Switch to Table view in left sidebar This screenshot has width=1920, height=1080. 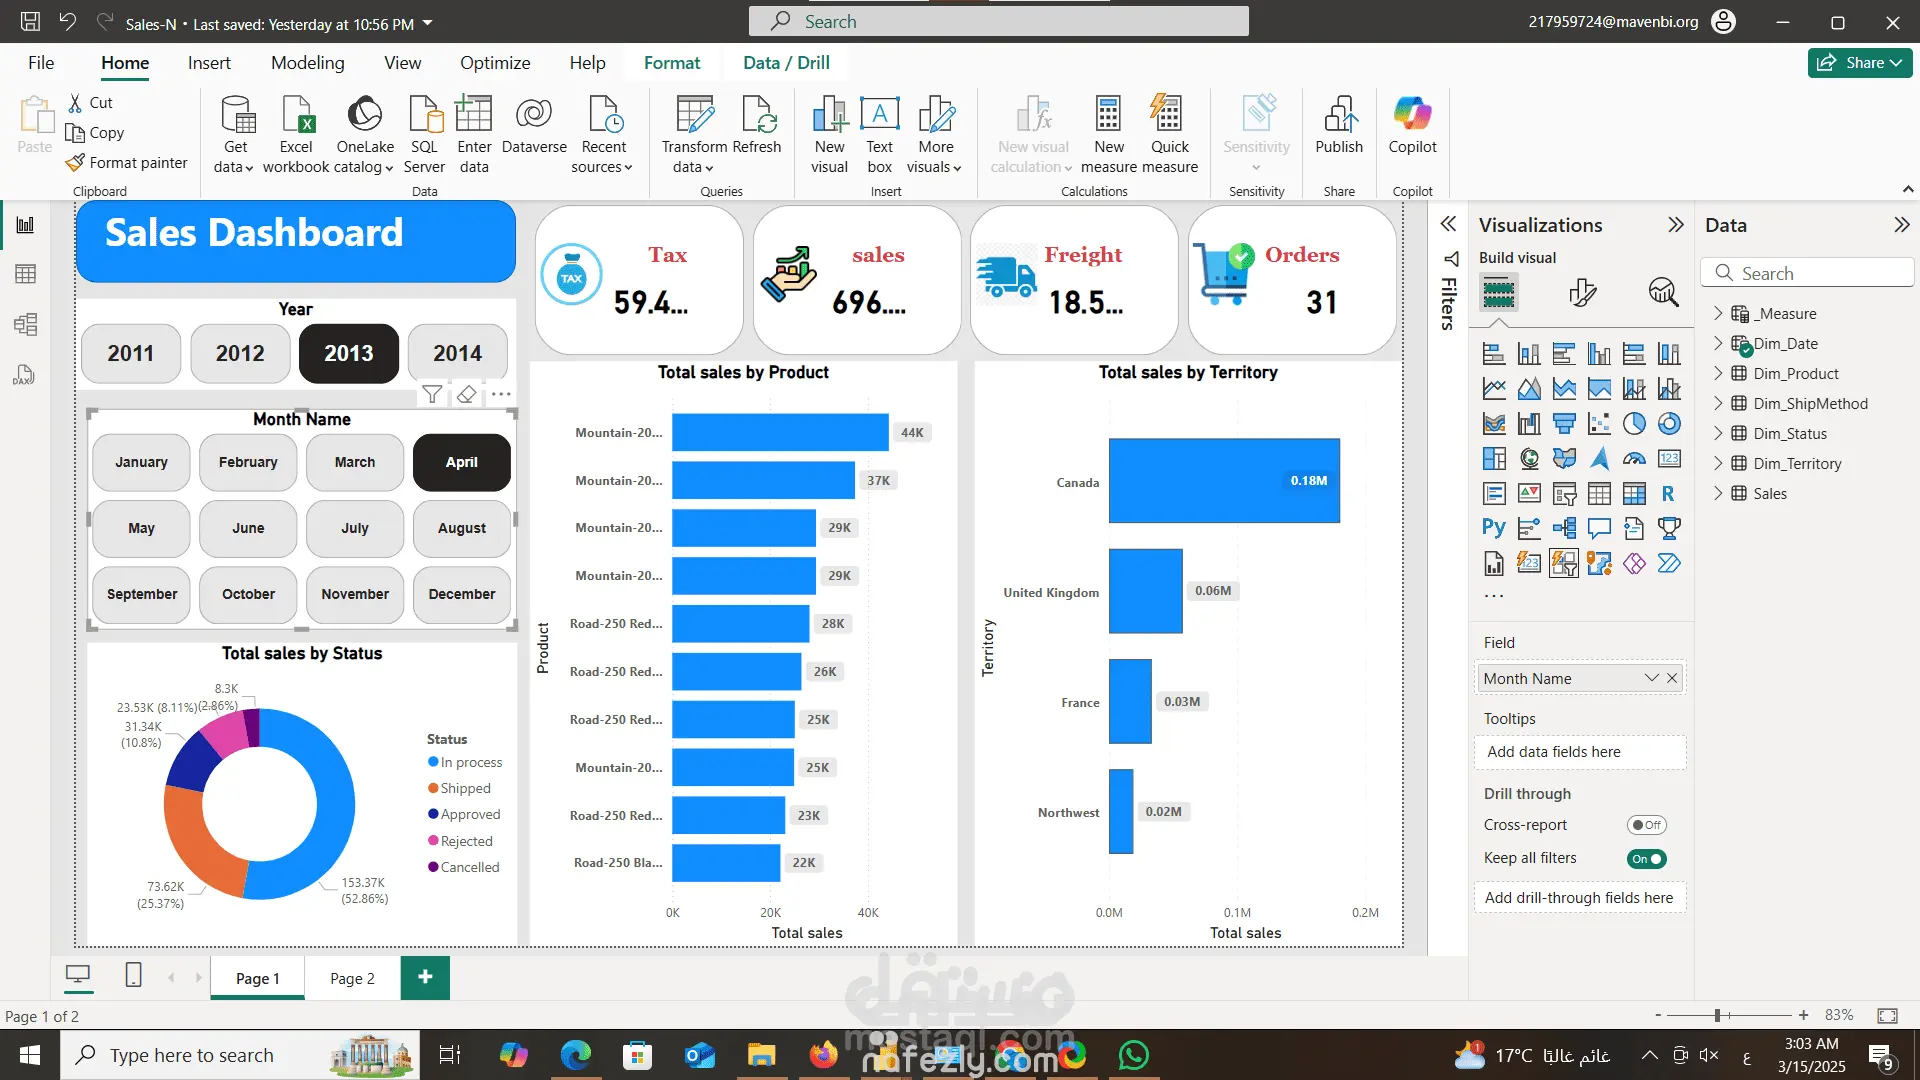coord(25,274)
